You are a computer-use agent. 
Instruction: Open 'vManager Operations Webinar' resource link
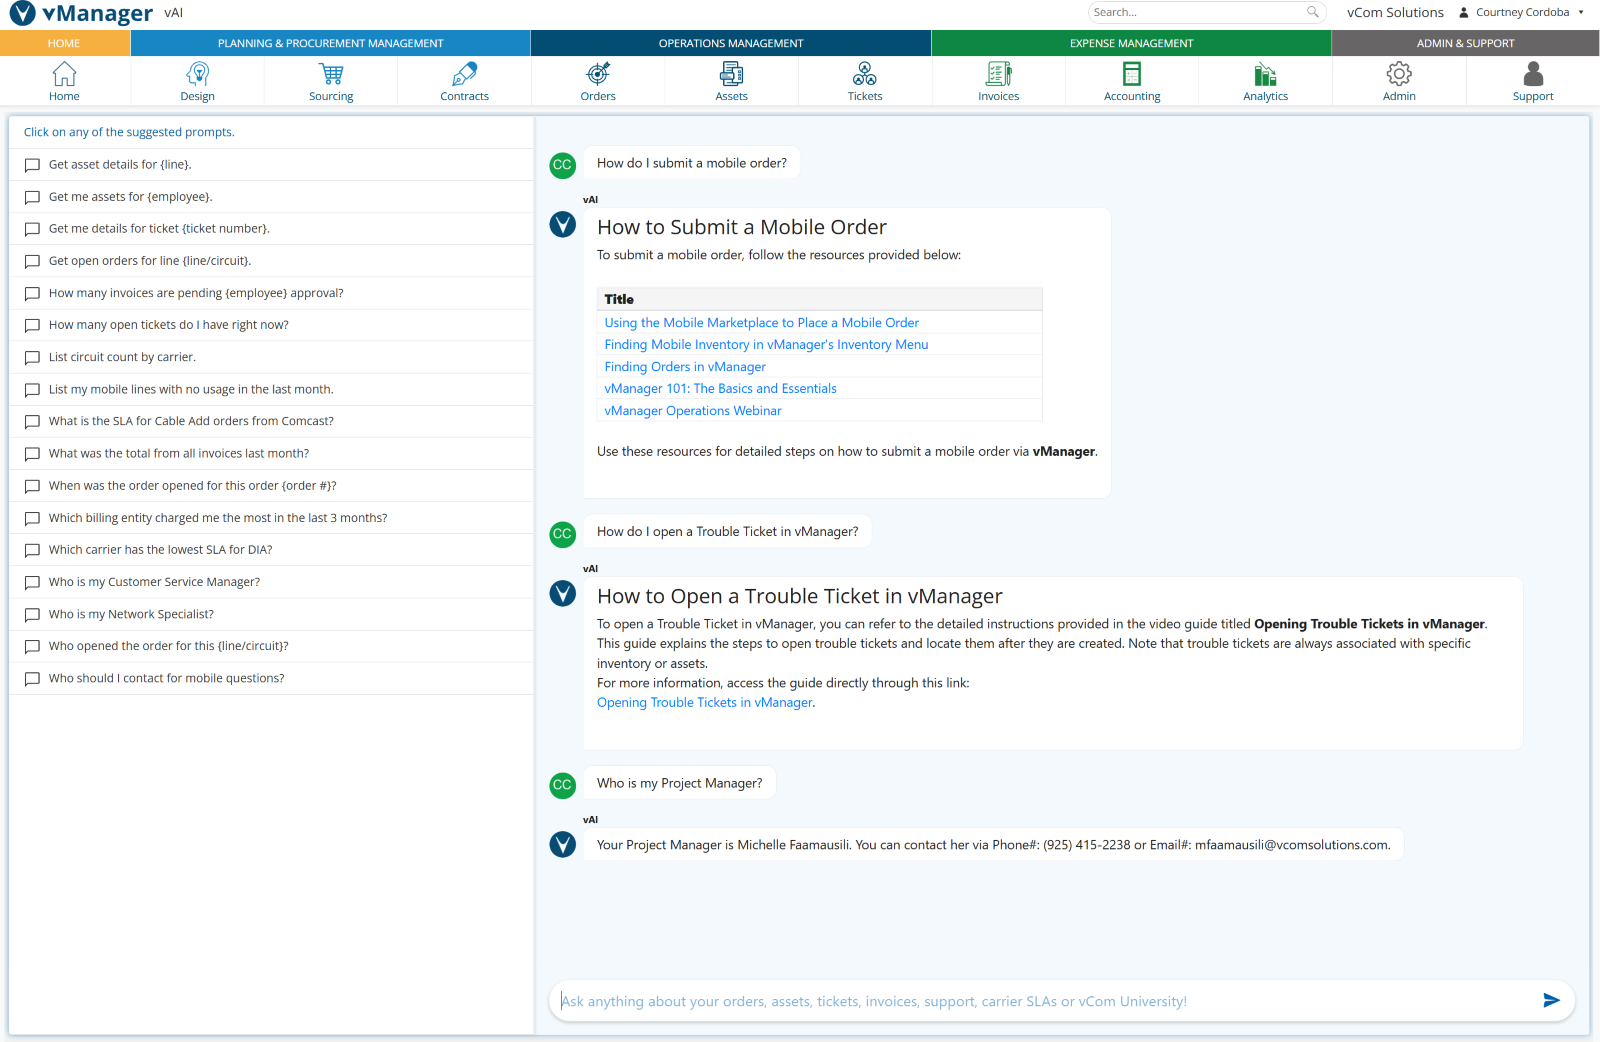(693, 411)
